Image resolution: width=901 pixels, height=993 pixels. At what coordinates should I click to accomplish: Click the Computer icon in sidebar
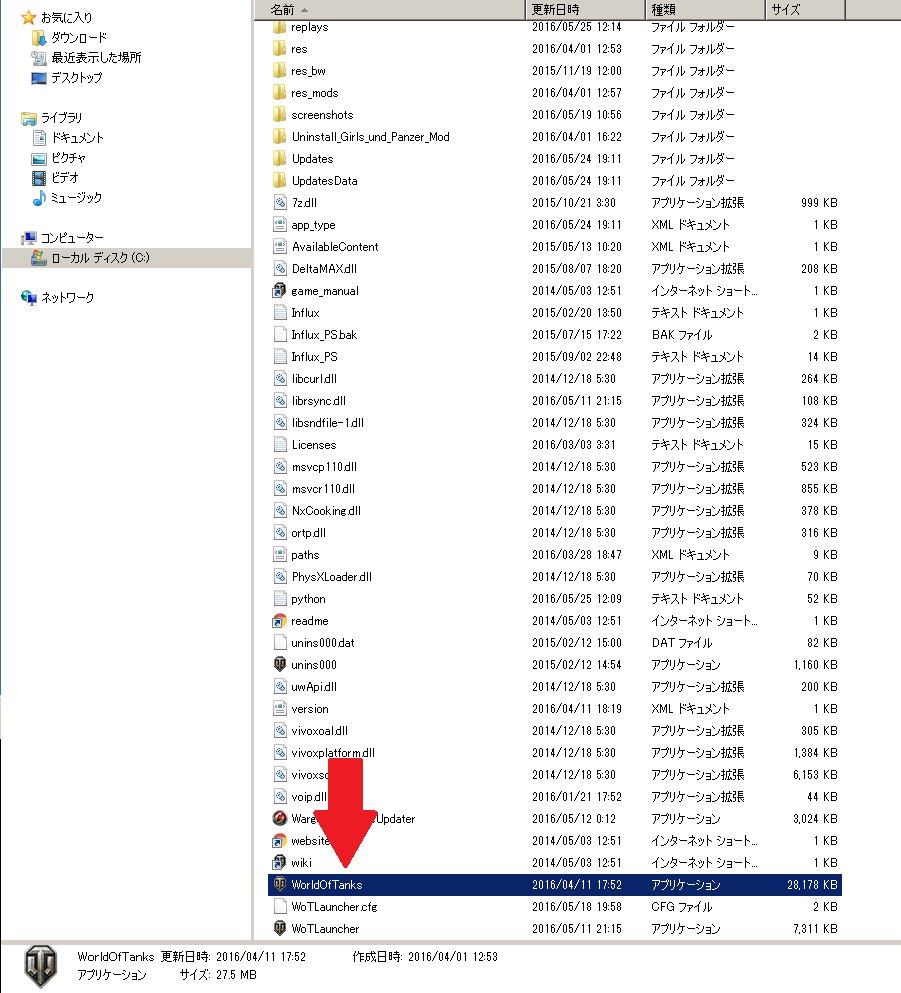[28, 237]
